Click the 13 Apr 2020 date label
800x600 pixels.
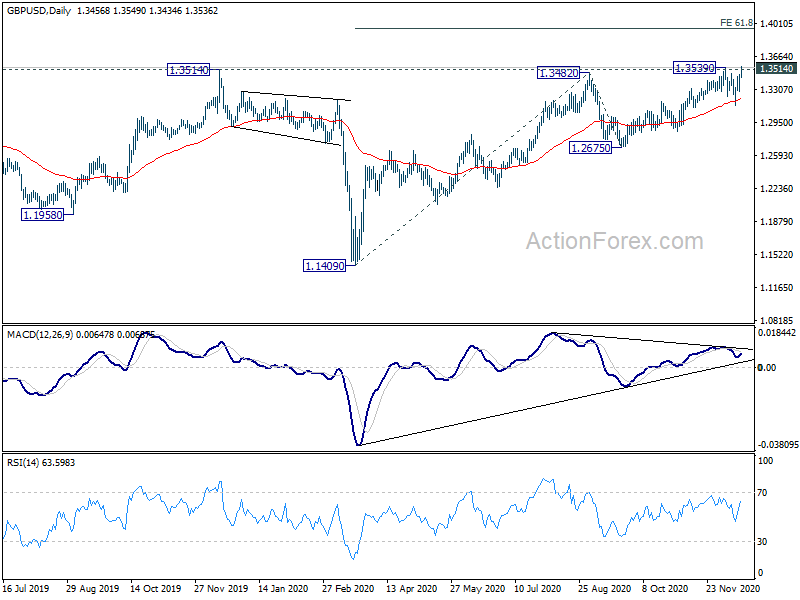tap(412, 588)
